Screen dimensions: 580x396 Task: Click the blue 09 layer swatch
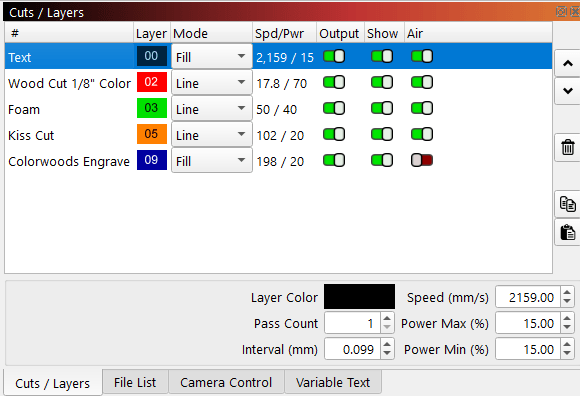152,160
